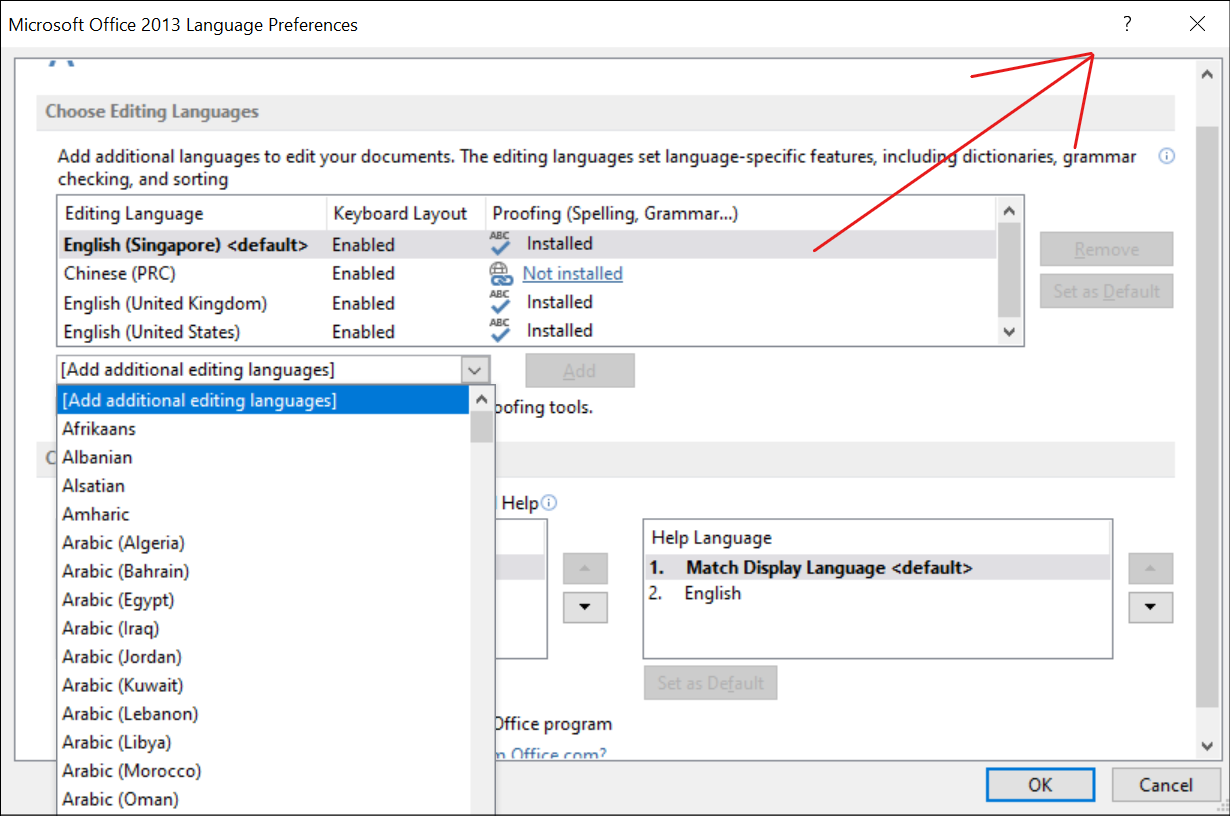Choose Afrikaans from the language list
Image resolution: width=1230 pixels, height=816 pixels.
pos(263,429)
